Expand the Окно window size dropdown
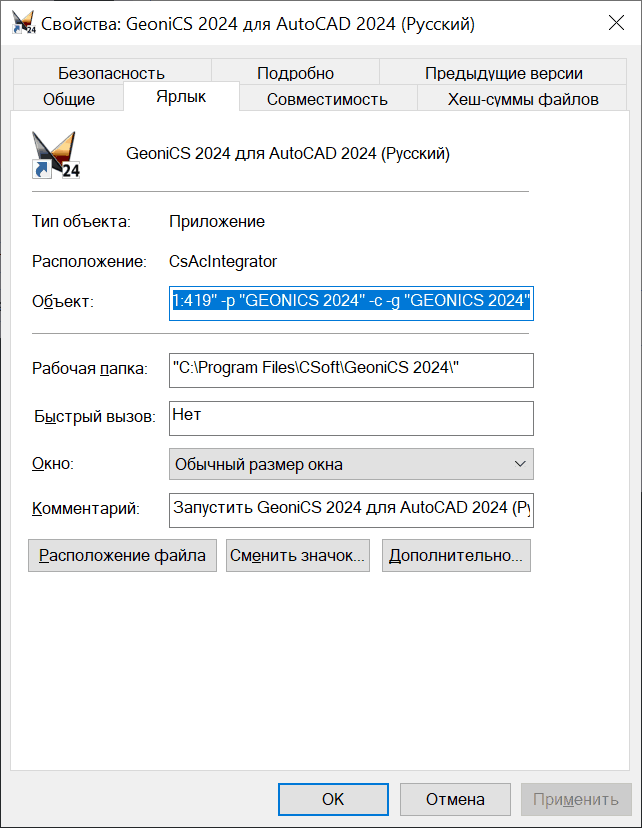 click(351, 464)
